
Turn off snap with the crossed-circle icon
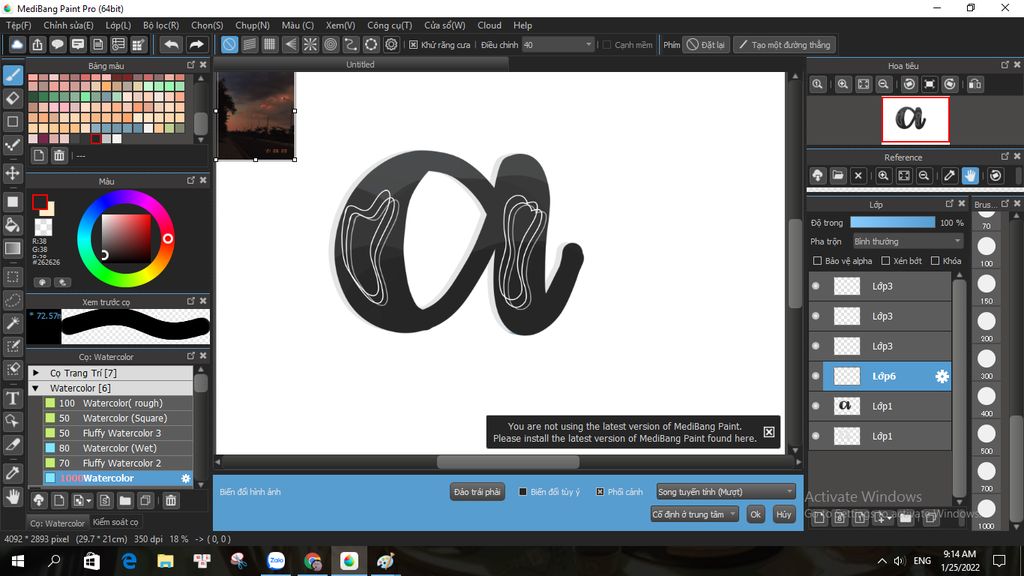tap(229, 44)
